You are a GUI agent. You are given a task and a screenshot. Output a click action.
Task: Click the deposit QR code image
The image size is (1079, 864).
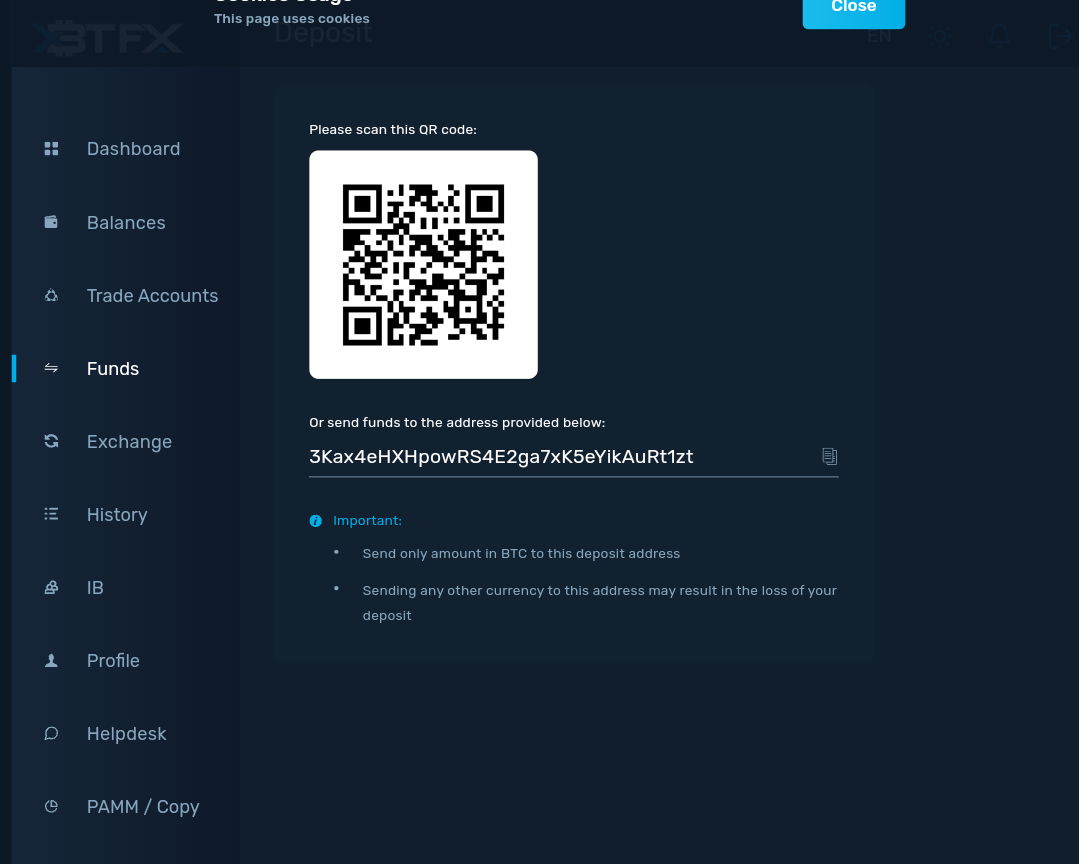423,264
